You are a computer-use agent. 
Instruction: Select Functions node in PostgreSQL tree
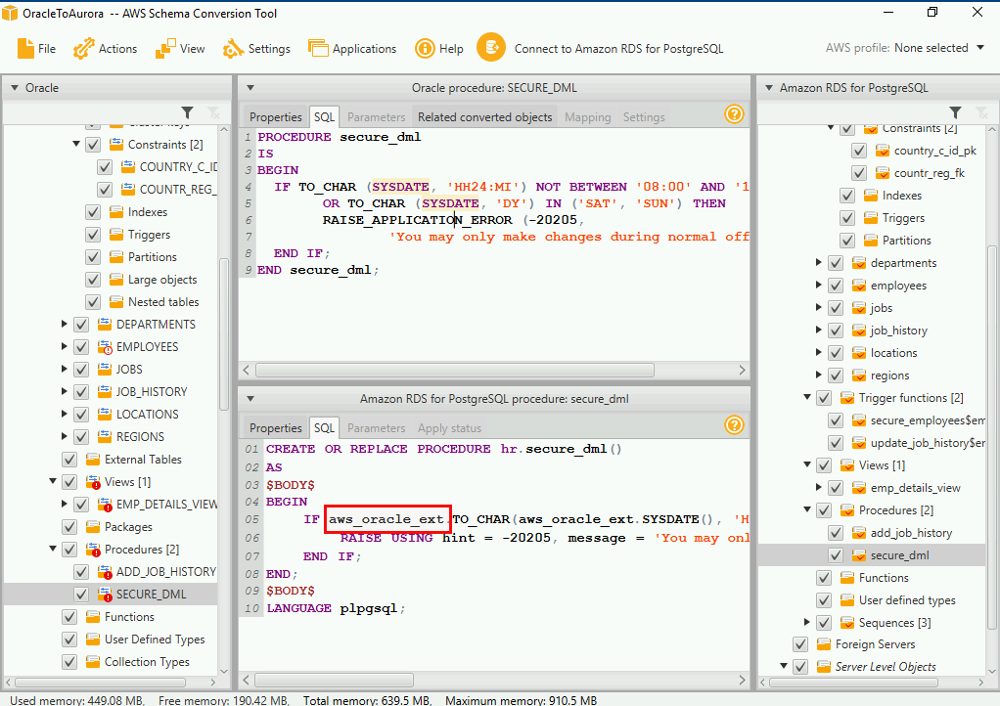883,578
